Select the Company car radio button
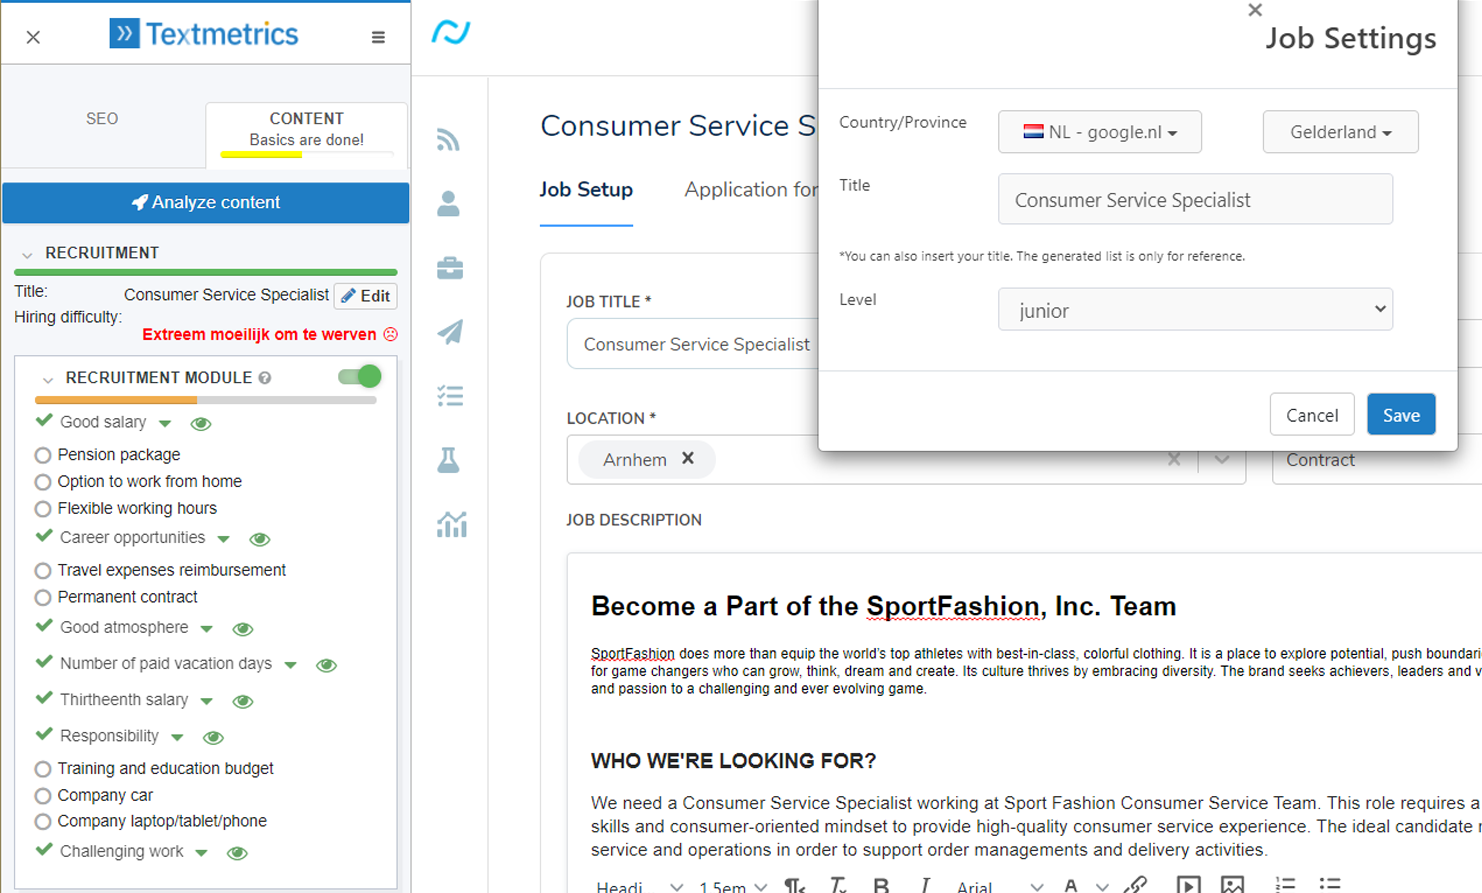The width and height of the screenshot is (1482, 893). (43, 796)
